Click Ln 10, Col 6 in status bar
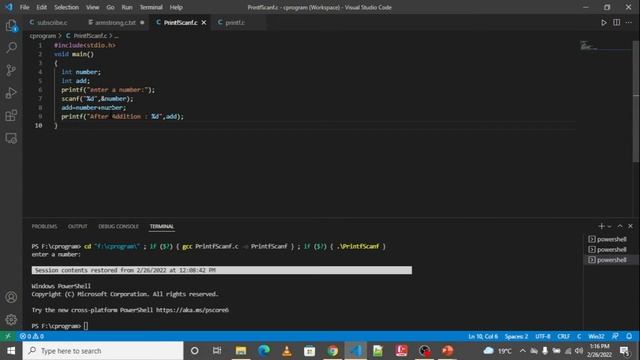640x360 pixels. [x=483, y=336]
